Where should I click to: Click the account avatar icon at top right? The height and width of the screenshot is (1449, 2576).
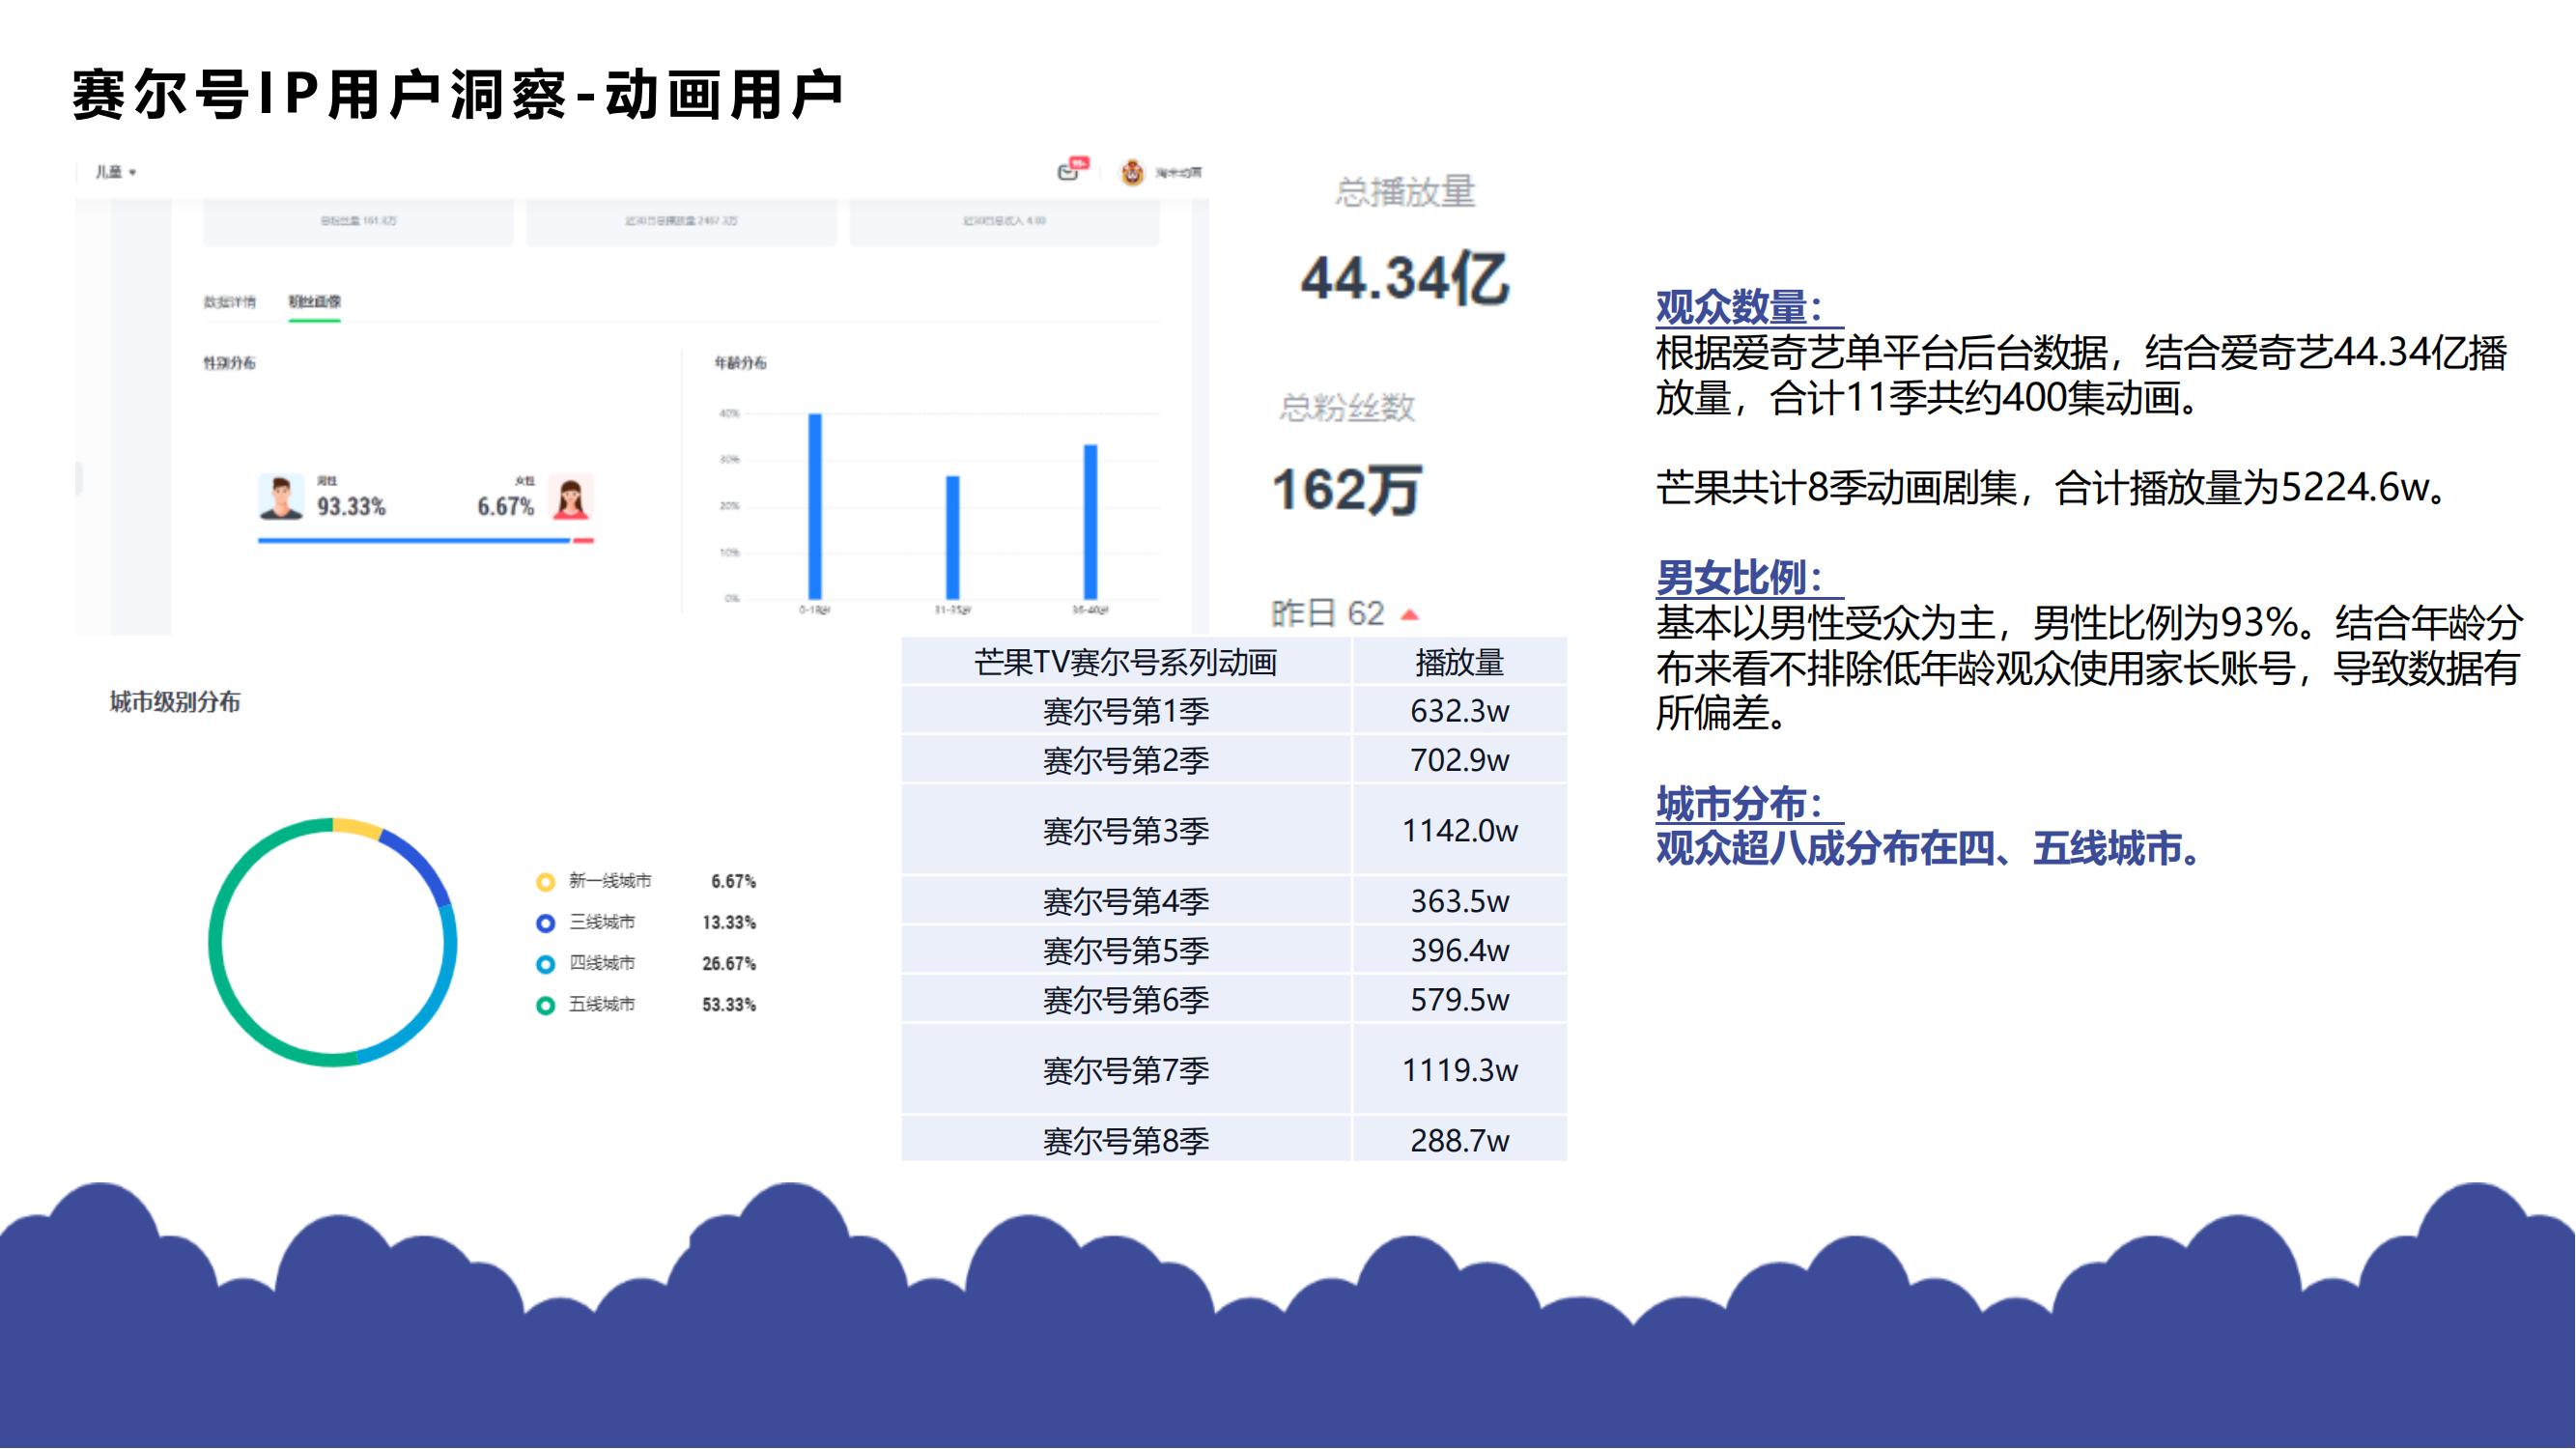click(1132, 172)
